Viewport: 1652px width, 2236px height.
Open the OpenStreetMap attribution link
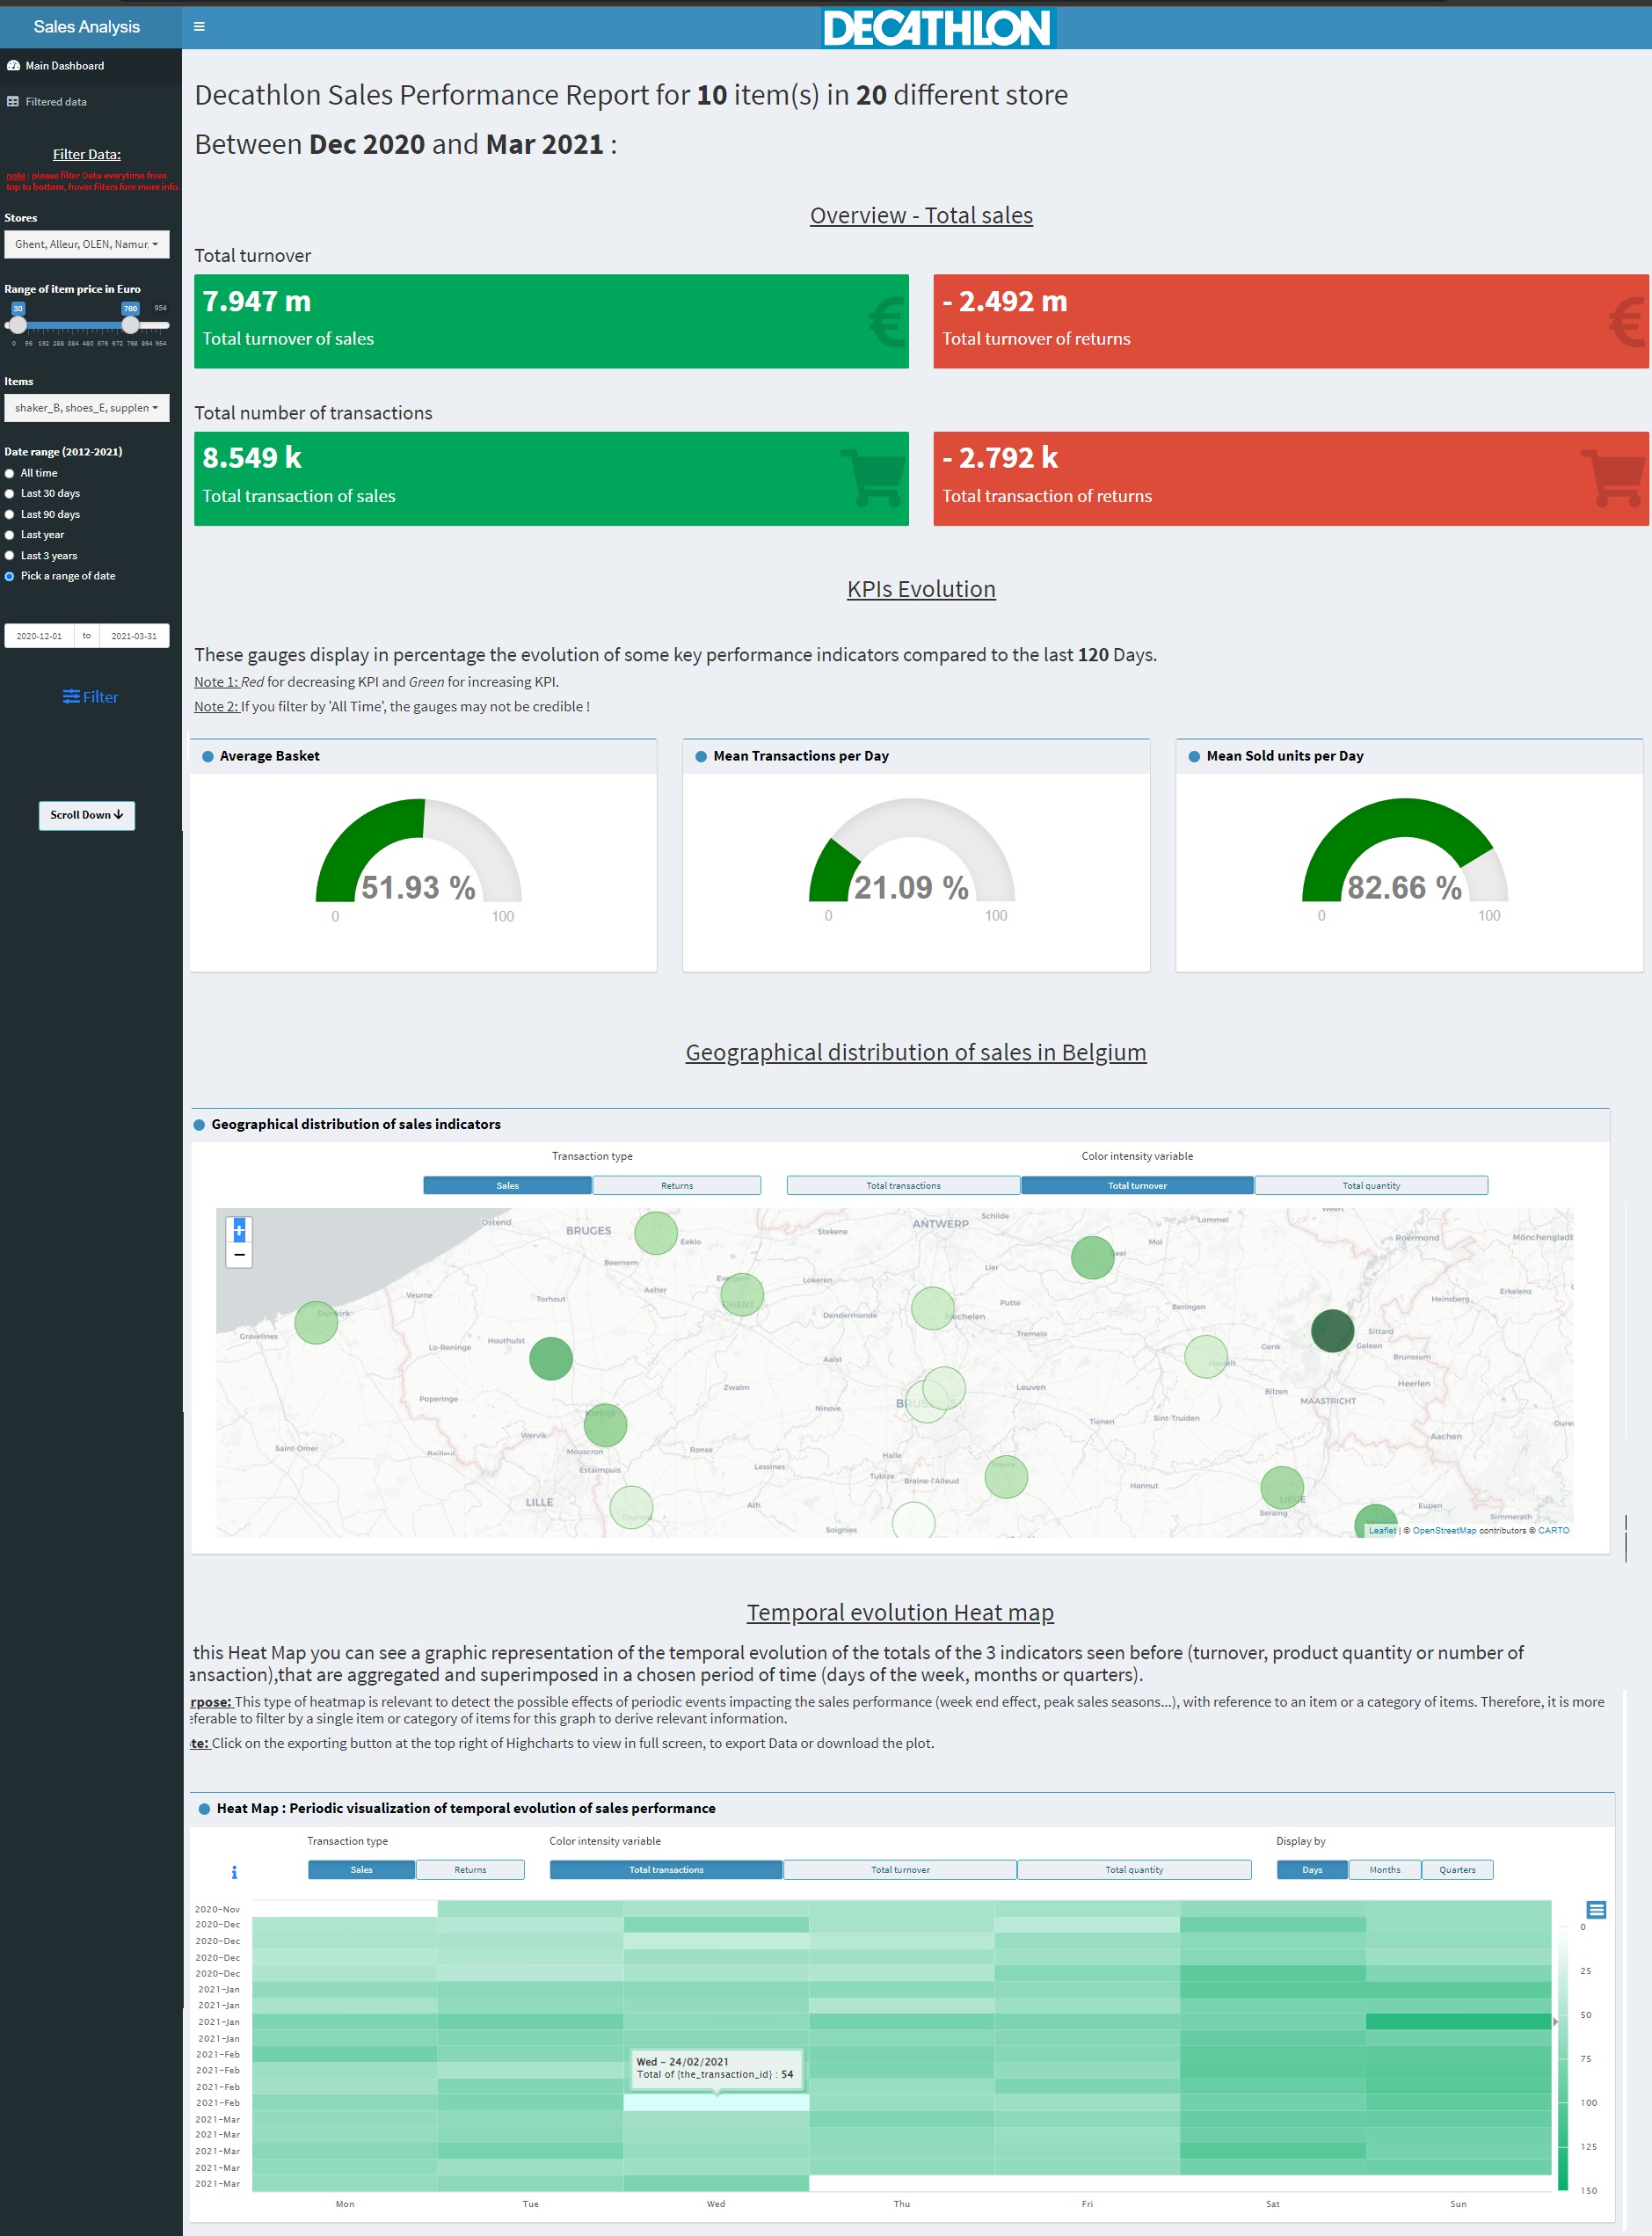[1444, 1531]
